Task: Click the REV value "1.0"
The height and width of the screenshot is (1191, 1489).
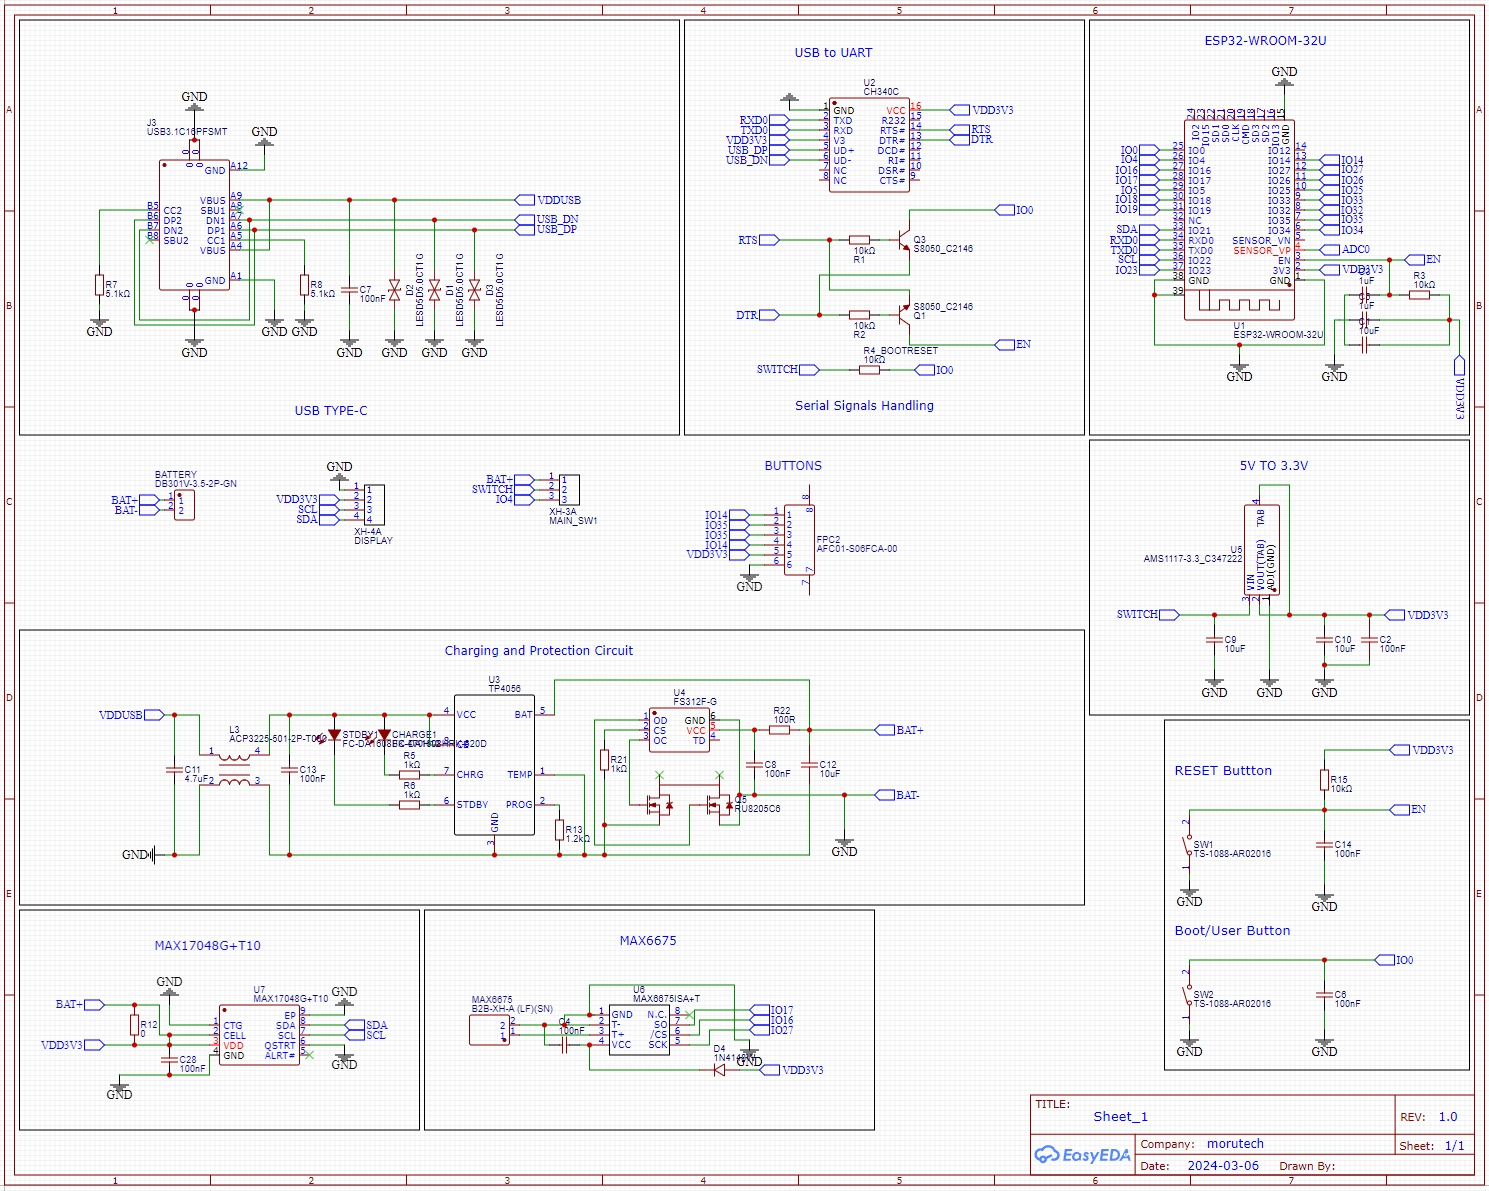Action: click(1448, 1116)
